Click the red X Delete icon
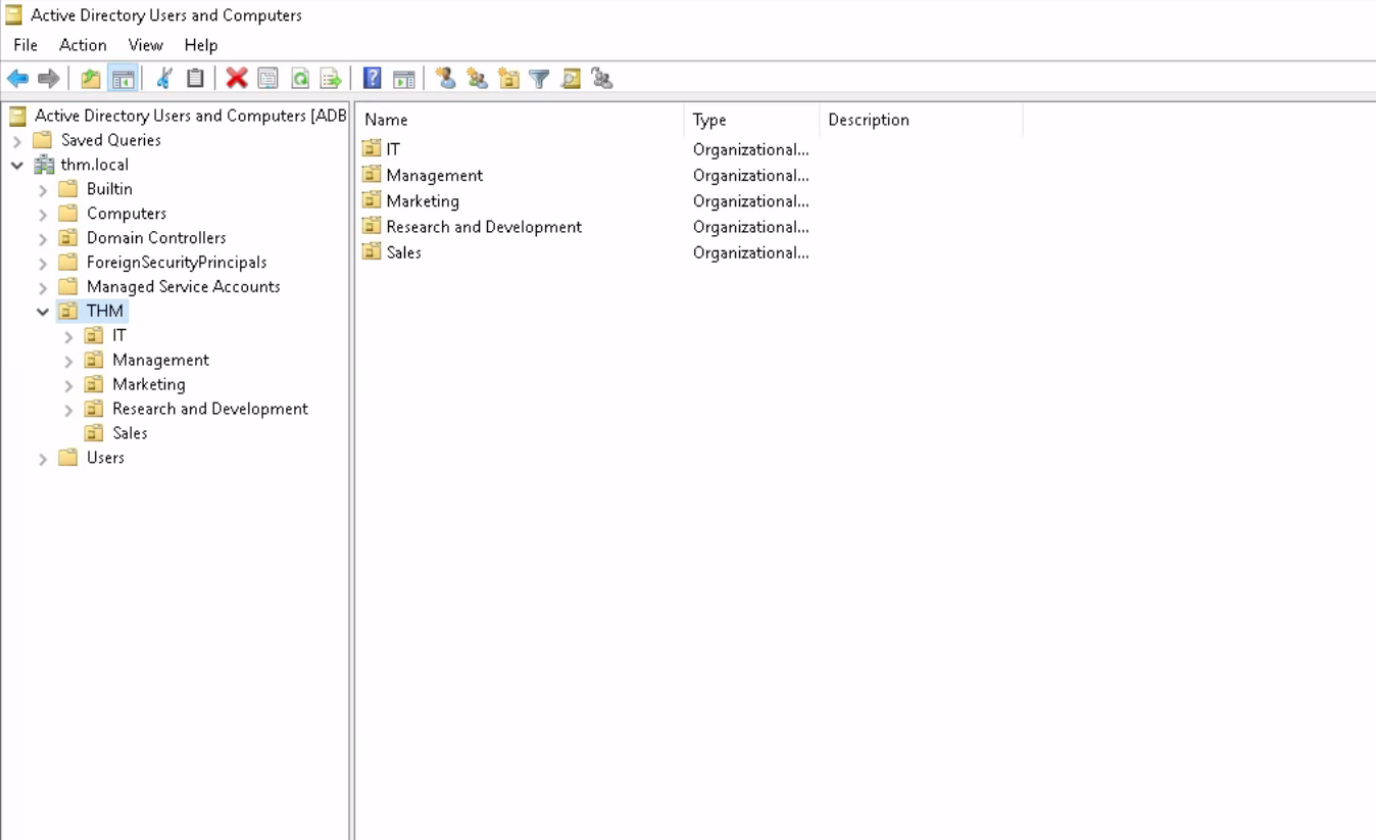The image size is (1376, 840). tap(237, 78)
